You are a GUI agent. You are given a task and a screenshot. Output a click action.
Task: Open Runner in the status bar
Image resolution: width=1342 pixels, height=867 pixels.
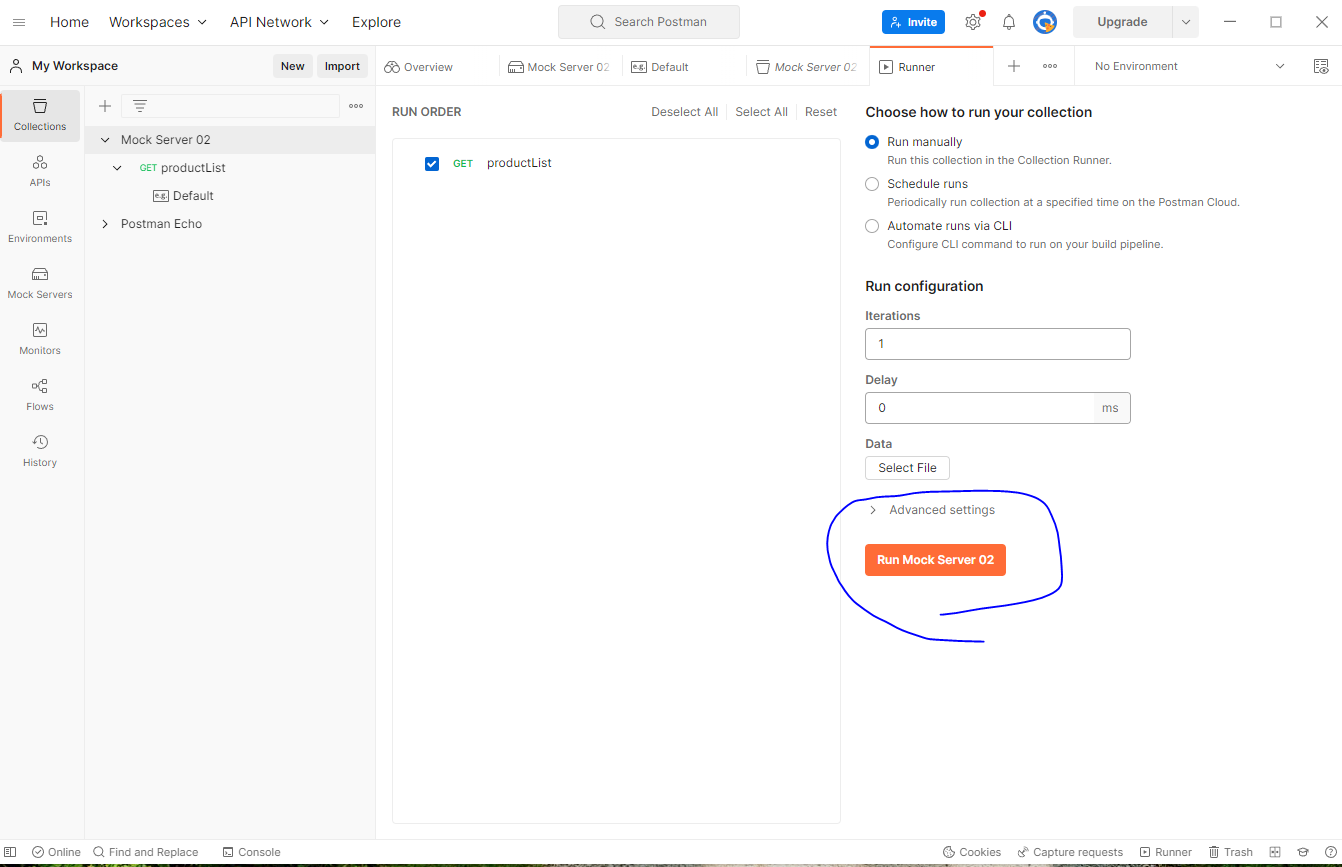point(1166,852)
